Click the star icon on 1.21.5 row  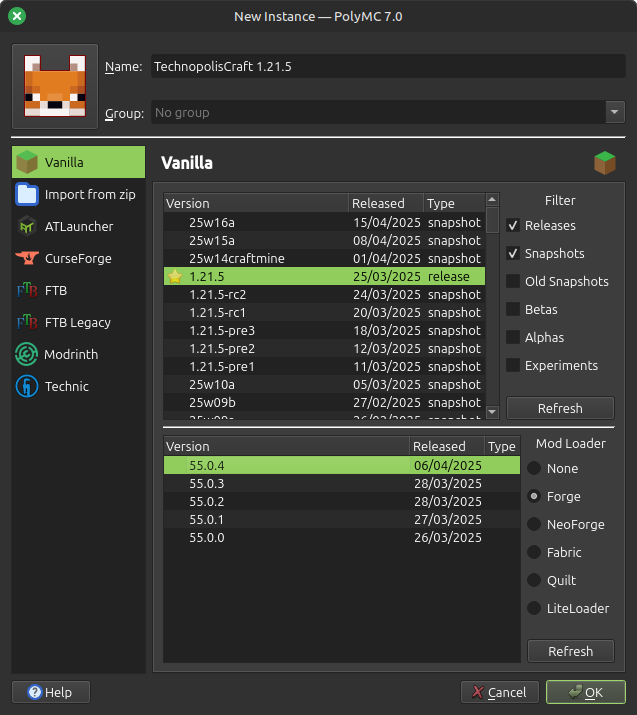[175, 276]
